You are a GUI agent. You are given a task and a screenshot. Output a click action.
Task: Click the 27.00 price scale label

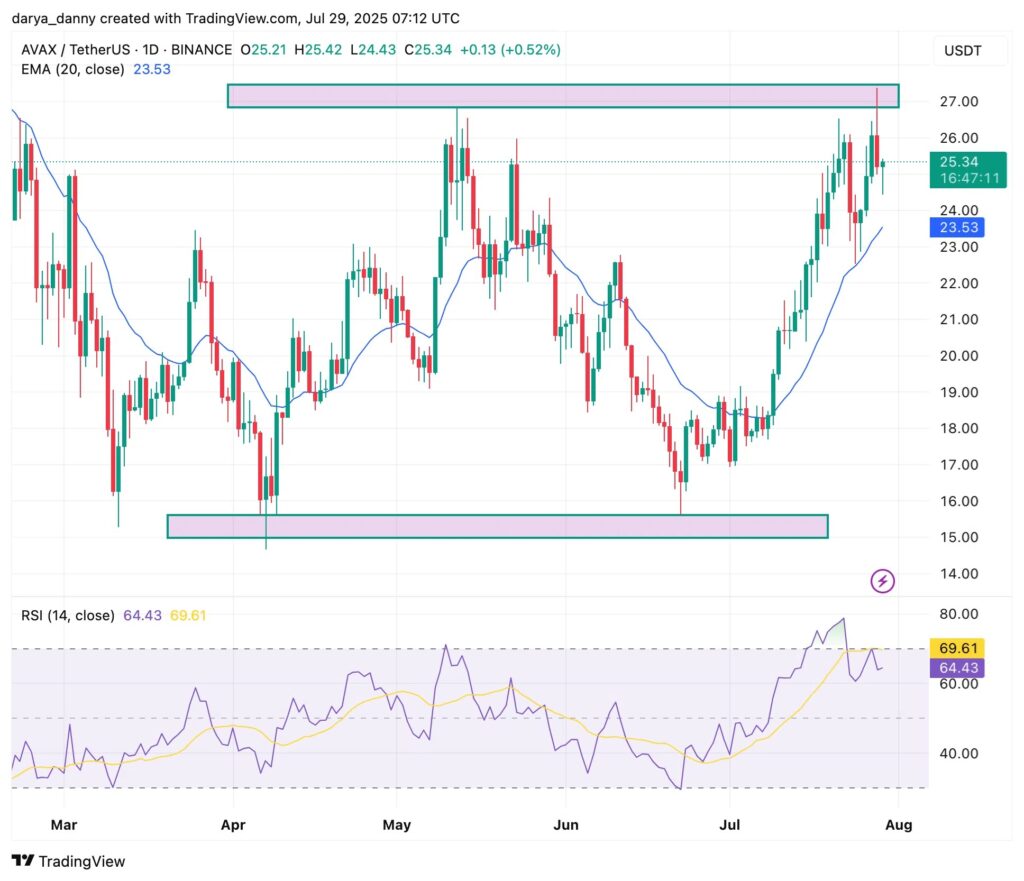957,102
